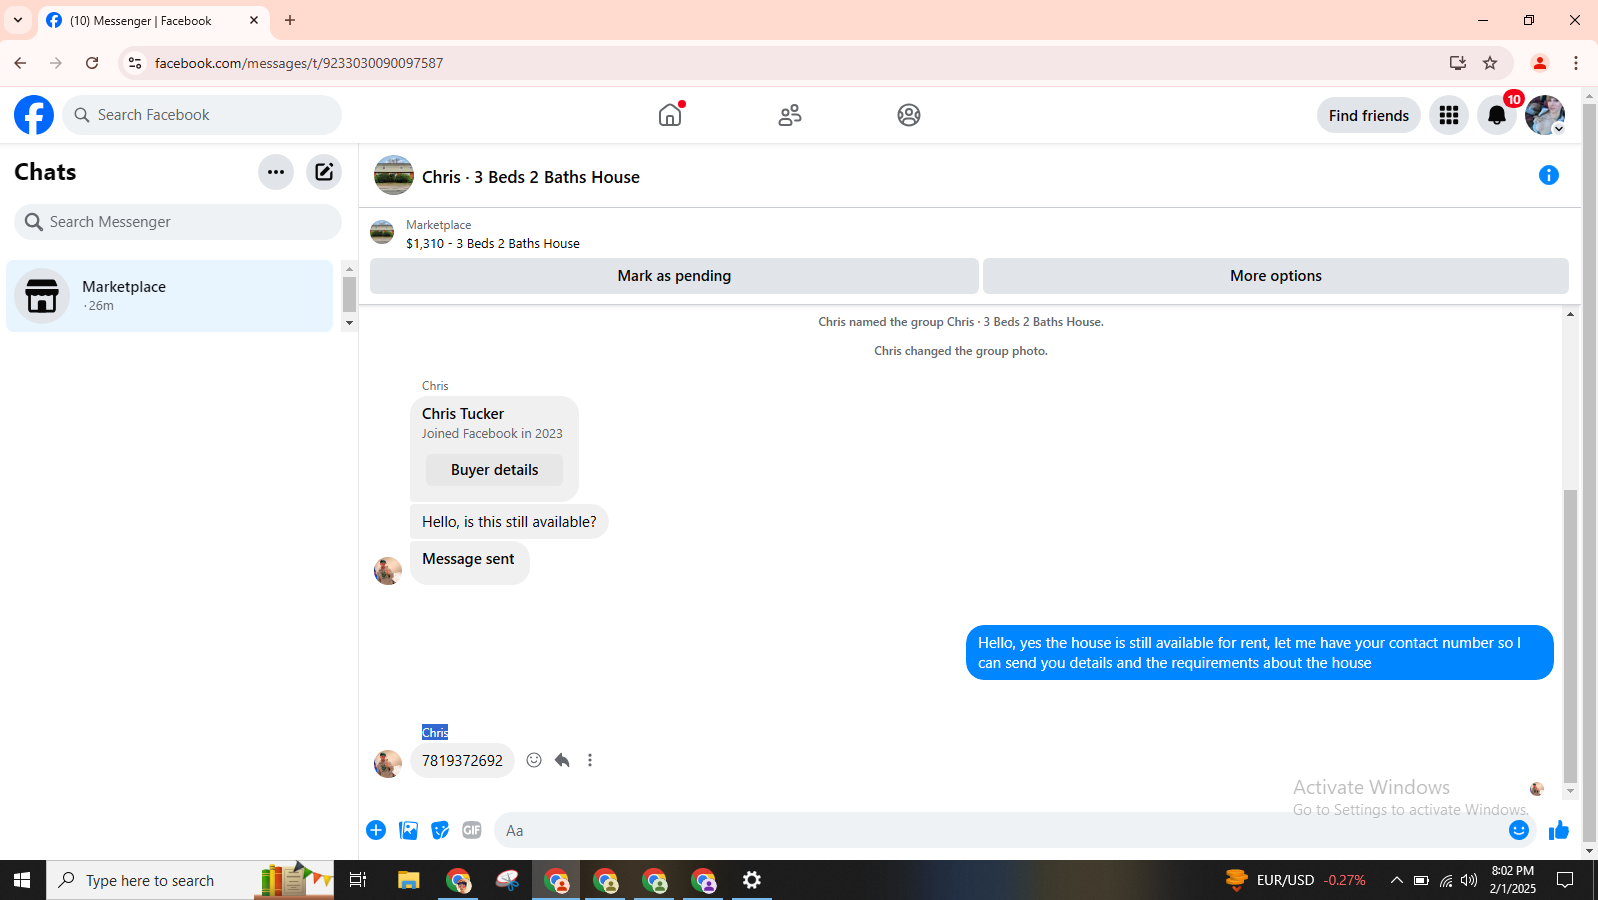Open the emoji picker in message box

click(x=1519, y=830)
